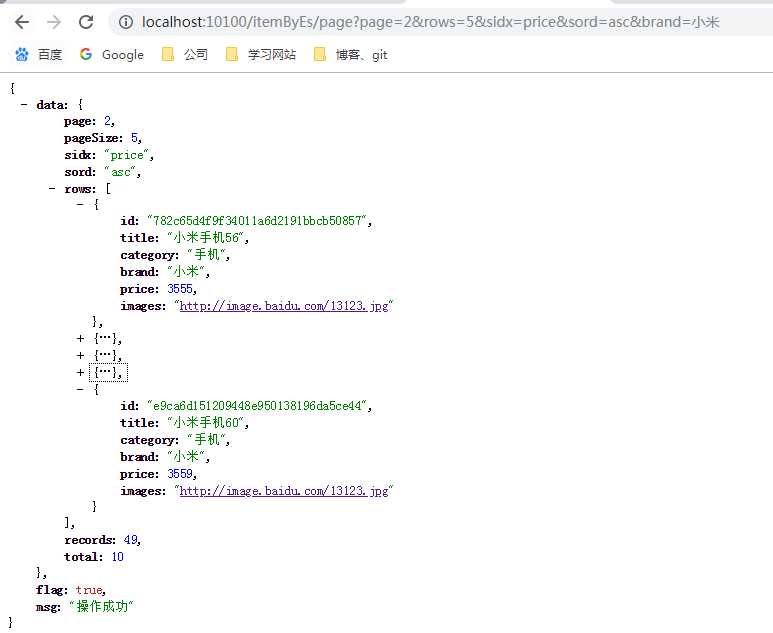Open the 公司 bookmark folder
773x633 pixels.
[185, 54]
